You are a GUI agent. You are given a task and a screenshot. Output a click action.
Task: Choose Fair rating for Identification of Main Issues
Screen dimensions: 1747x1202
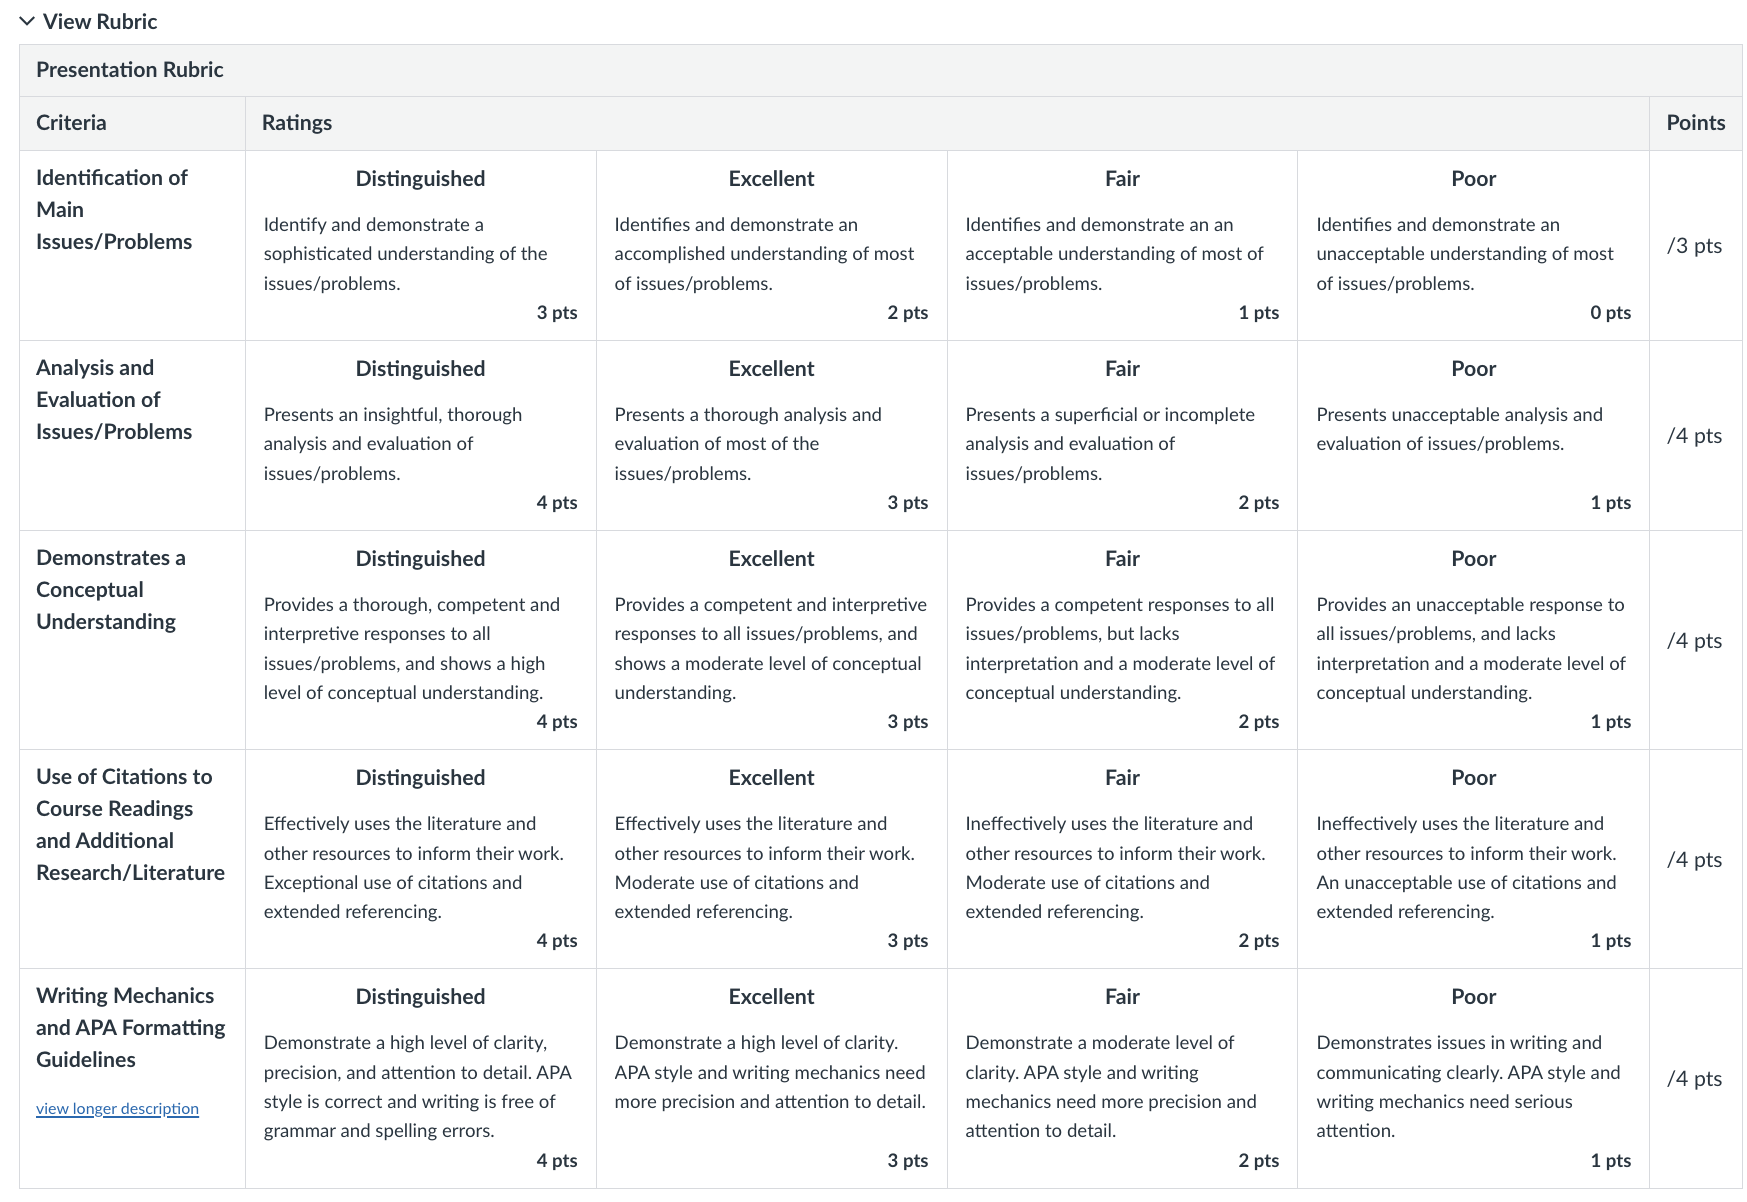[x=1122, y=246]
